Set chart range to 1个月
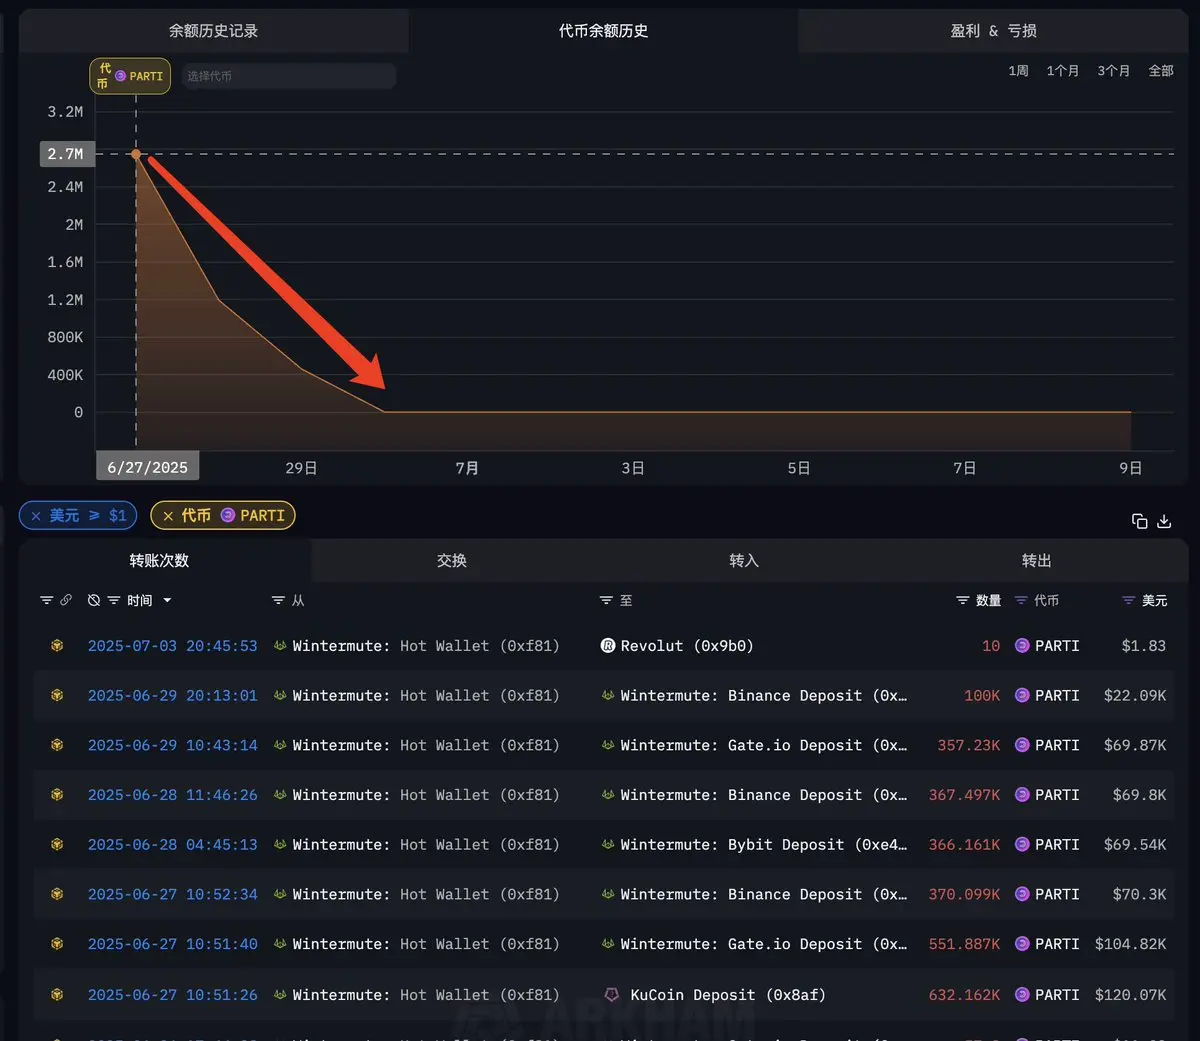The height and width of the screenshot is (1041, 1200). pos(1062,71)
